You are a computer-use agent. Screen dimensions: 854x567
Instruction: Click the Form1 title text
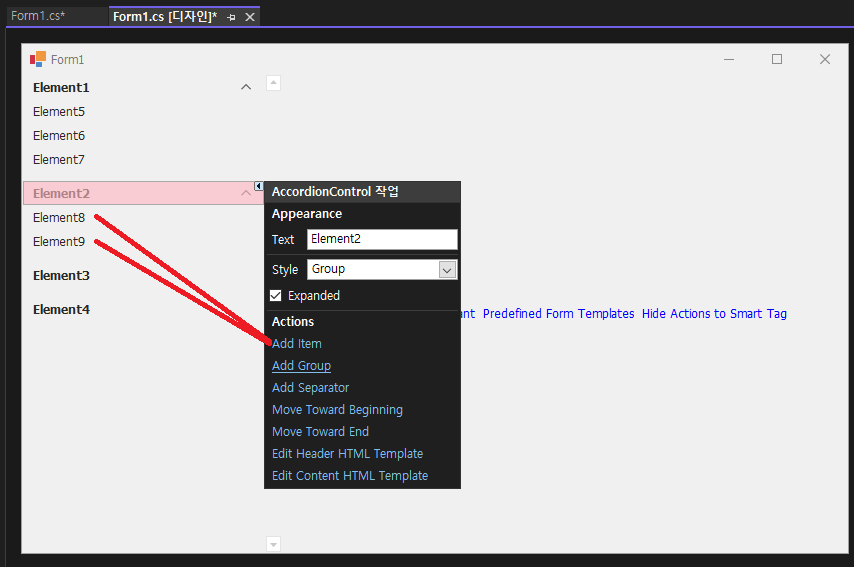click(68, 59)
